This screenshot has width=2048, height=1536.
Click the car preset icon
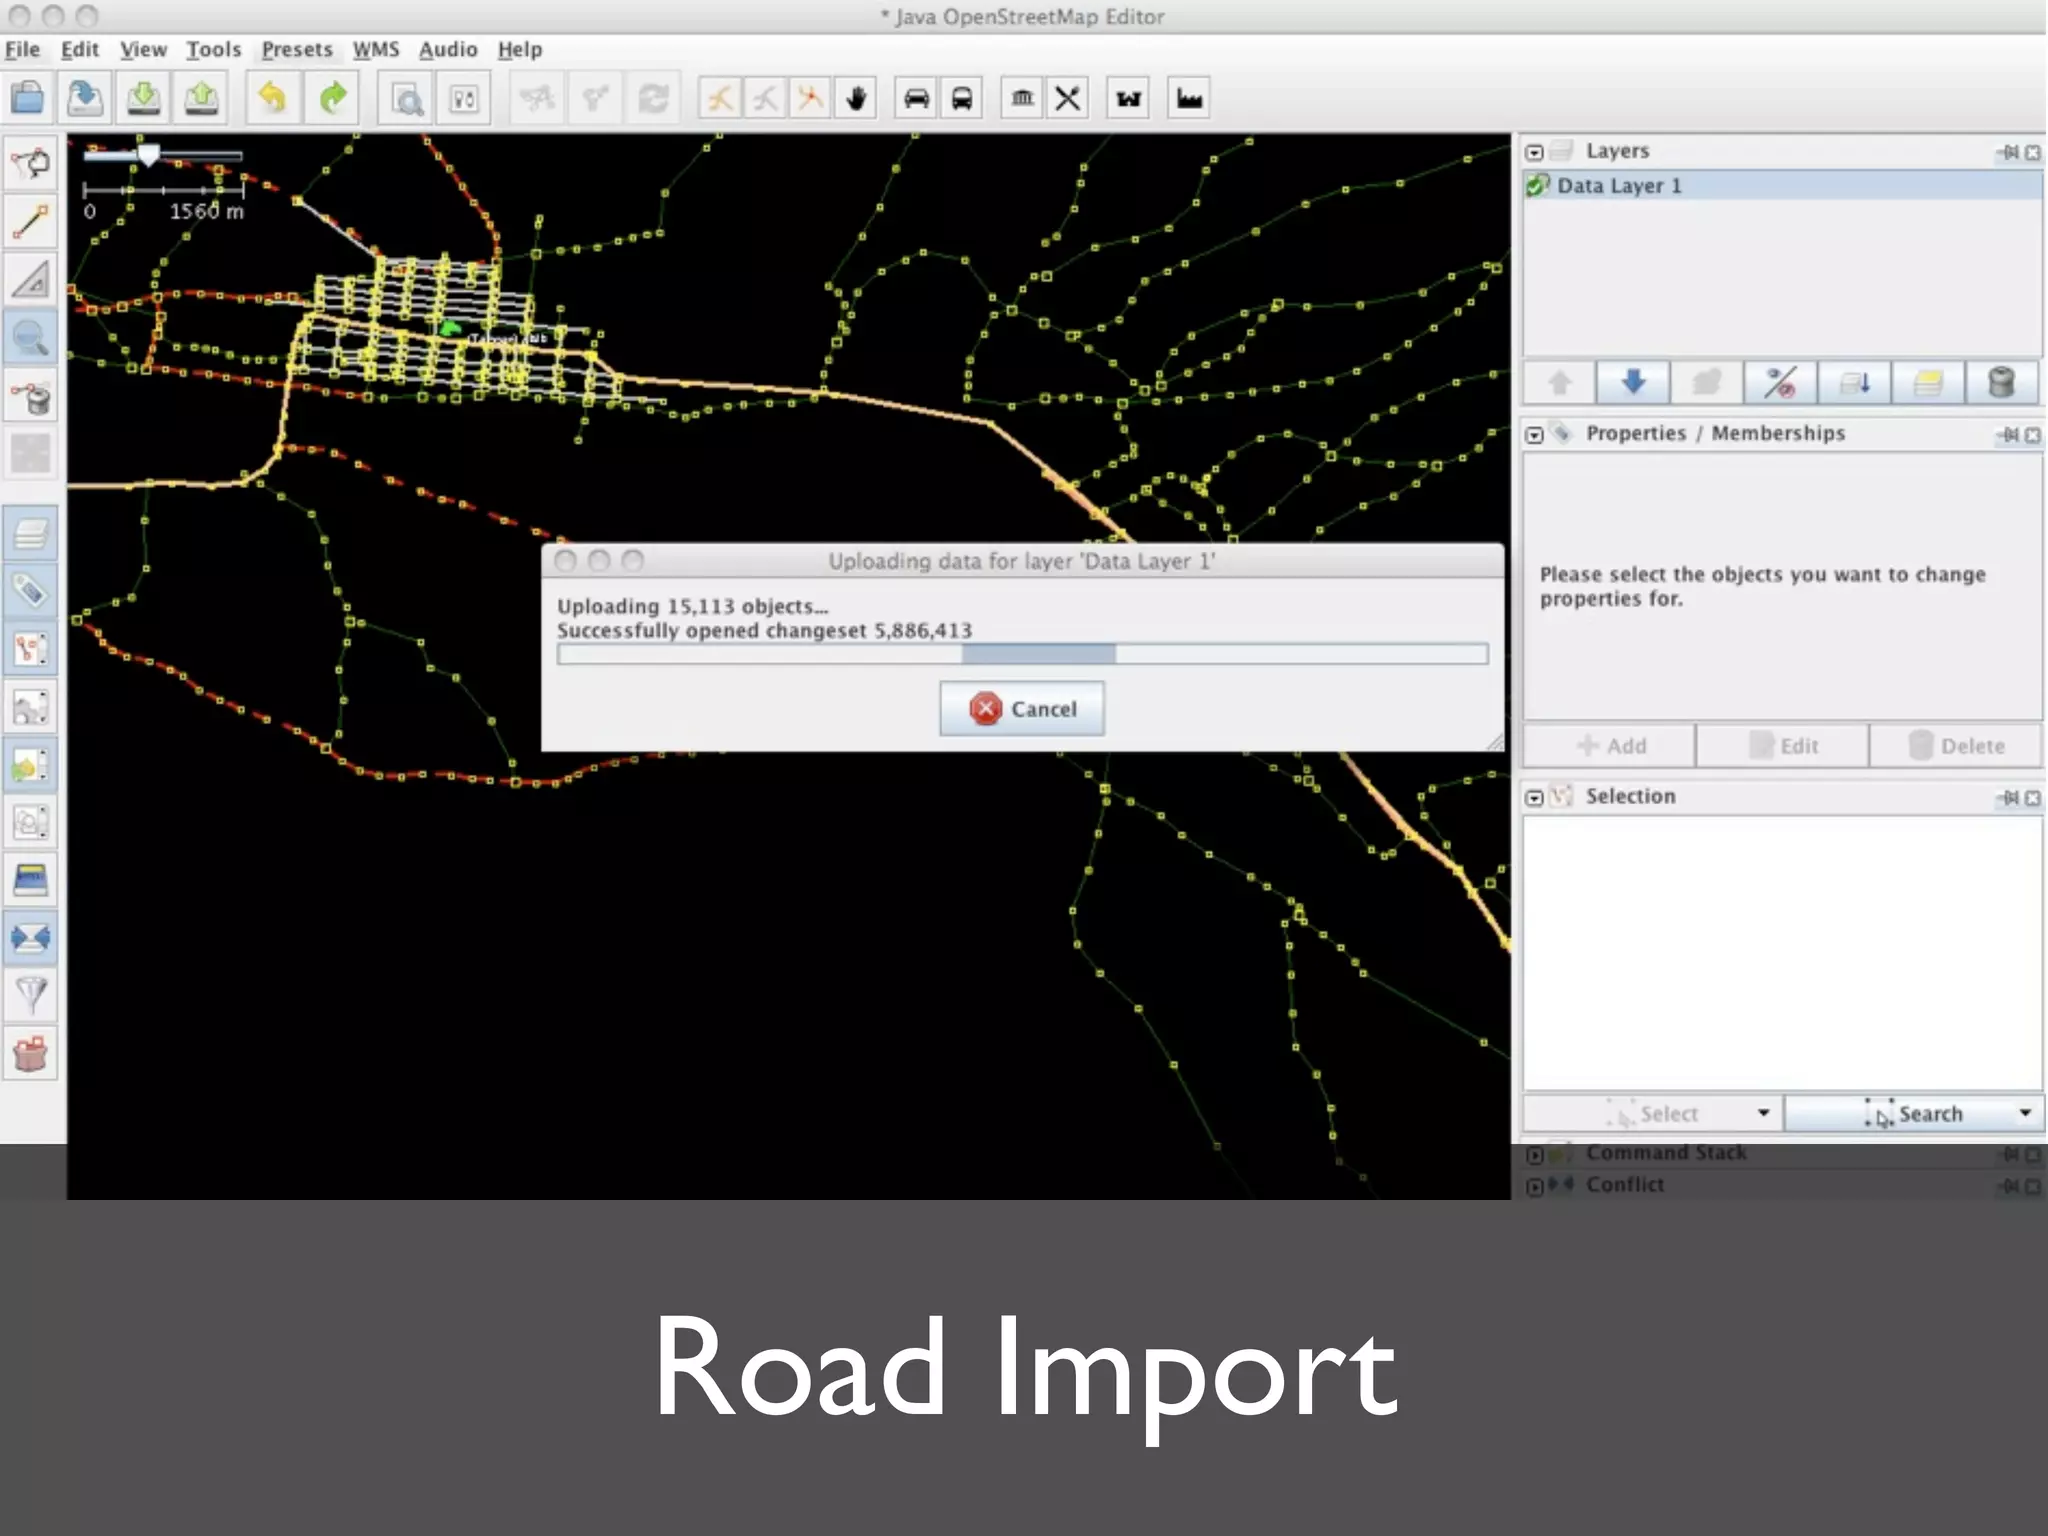(x=916, y=98)
